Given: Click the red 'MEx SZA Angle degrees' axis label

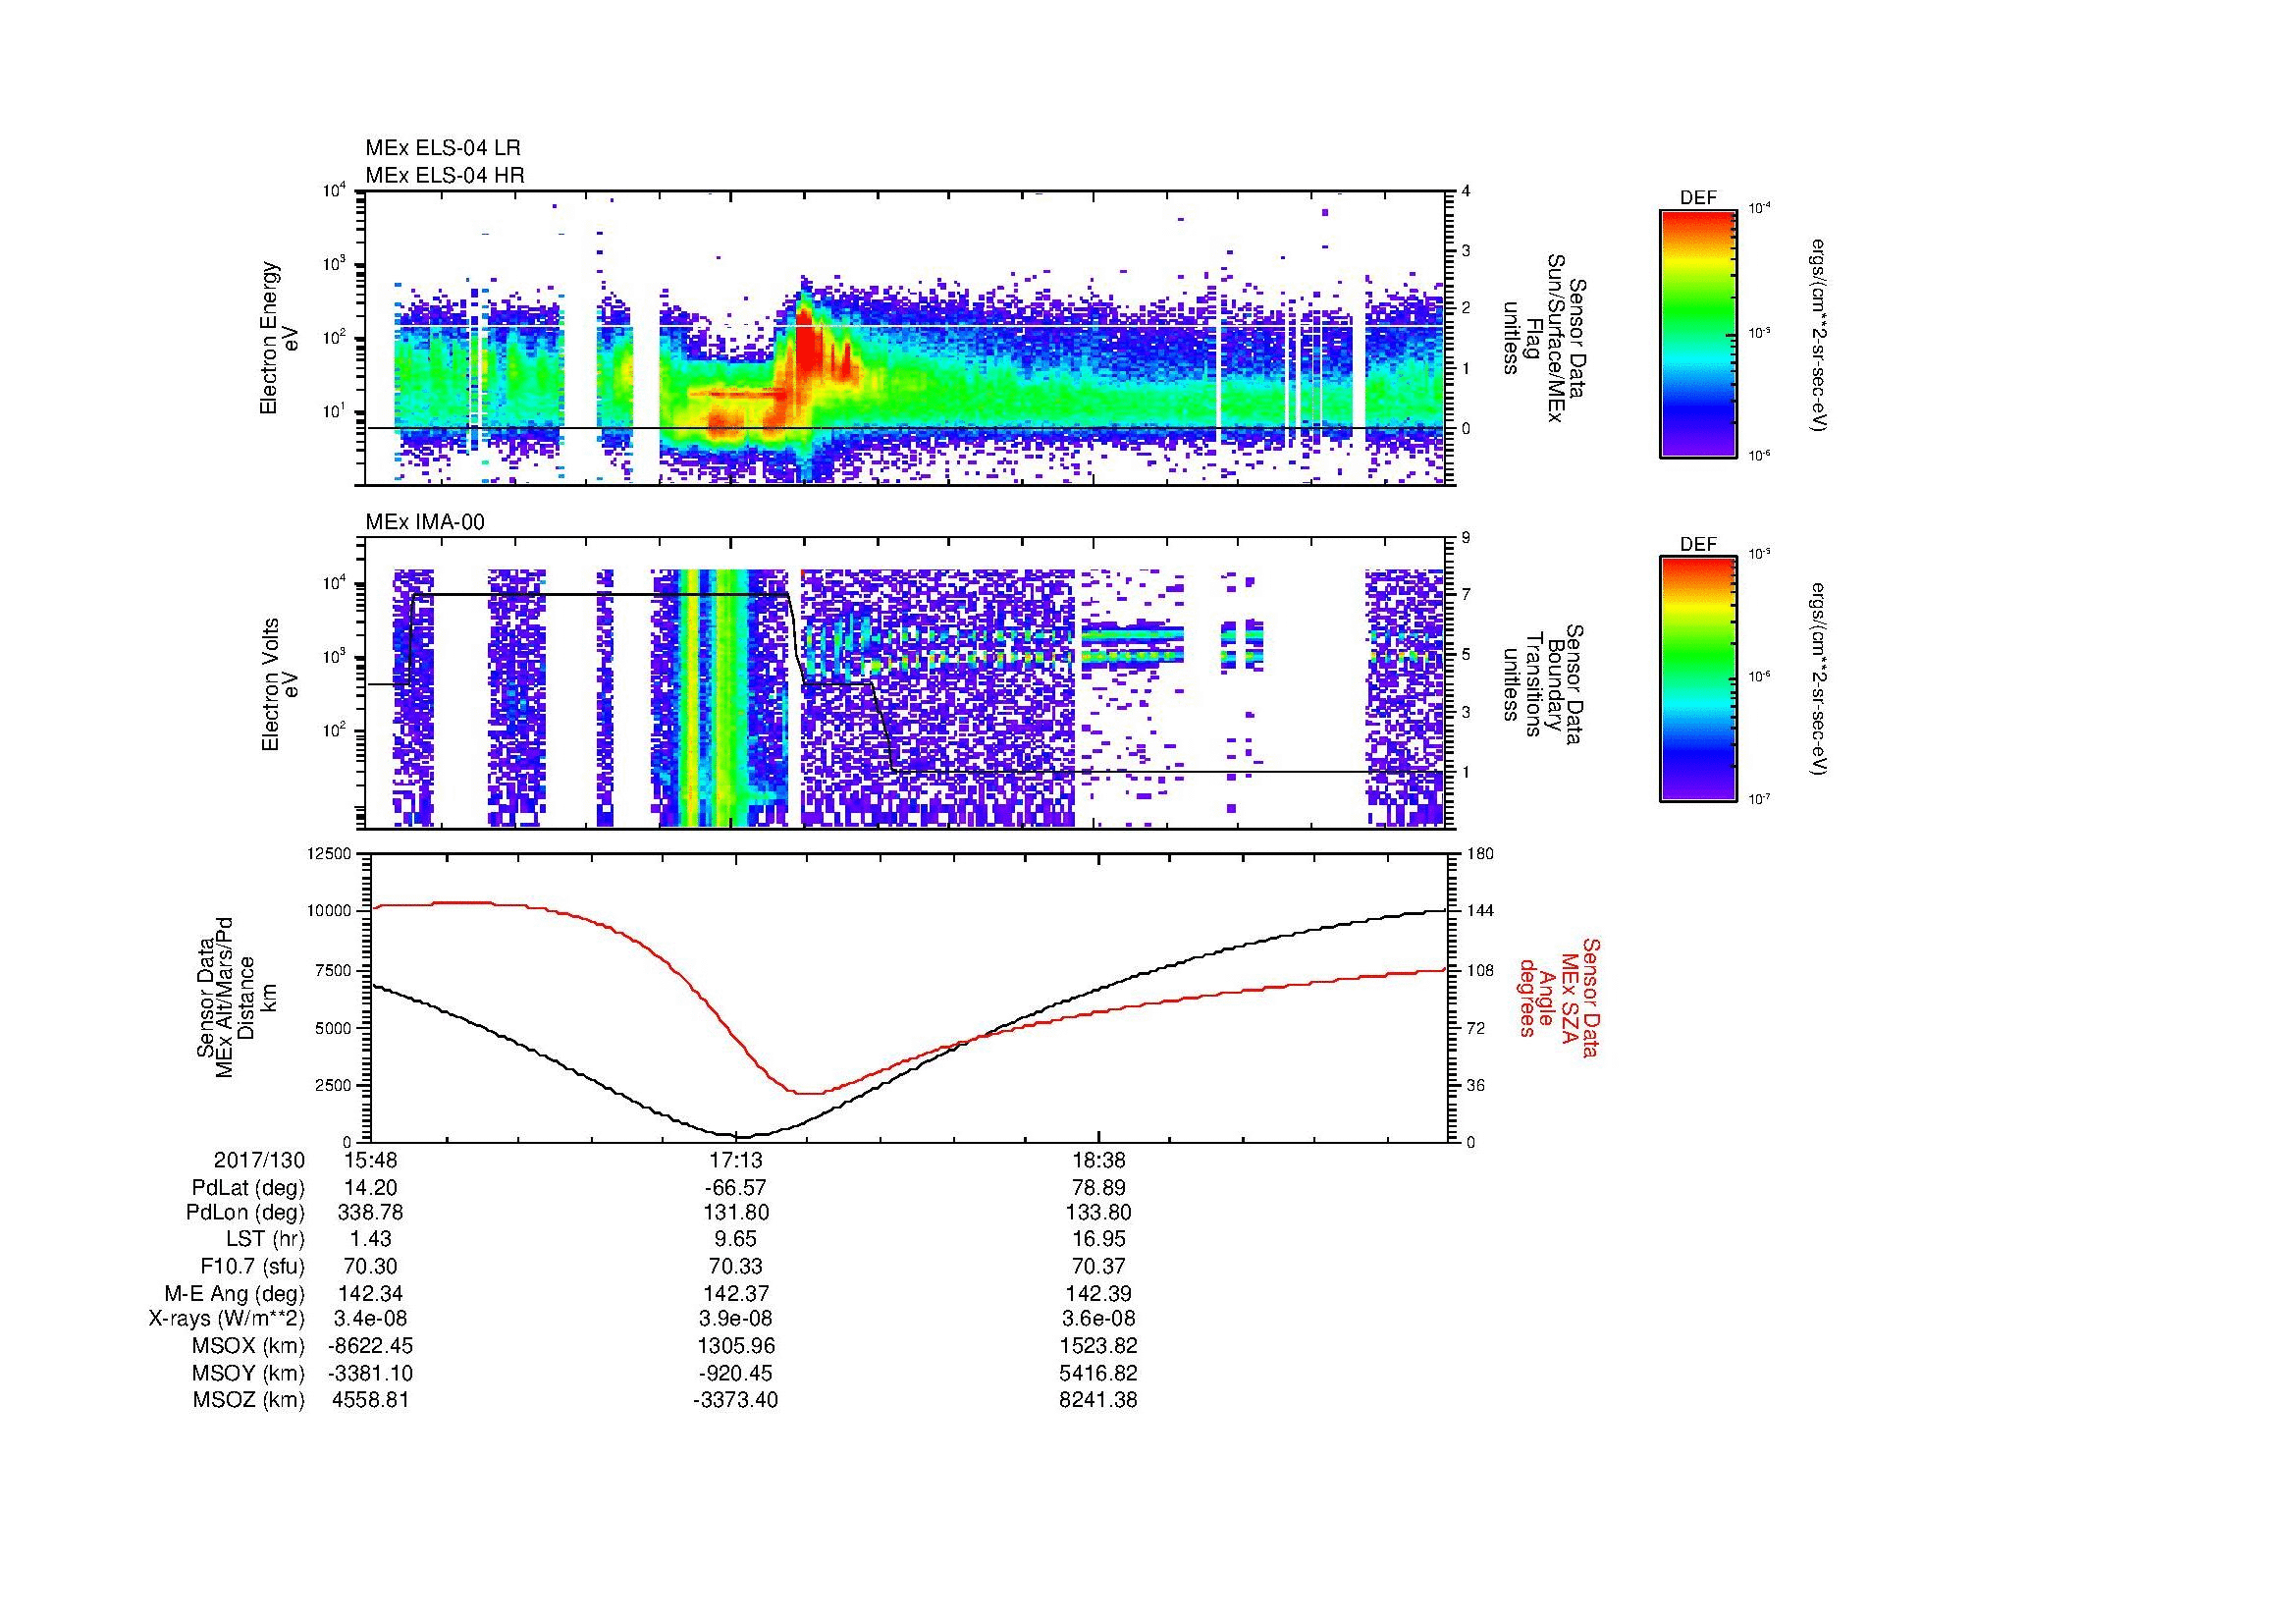Looking at the screenshot, I should [1558, 997].
